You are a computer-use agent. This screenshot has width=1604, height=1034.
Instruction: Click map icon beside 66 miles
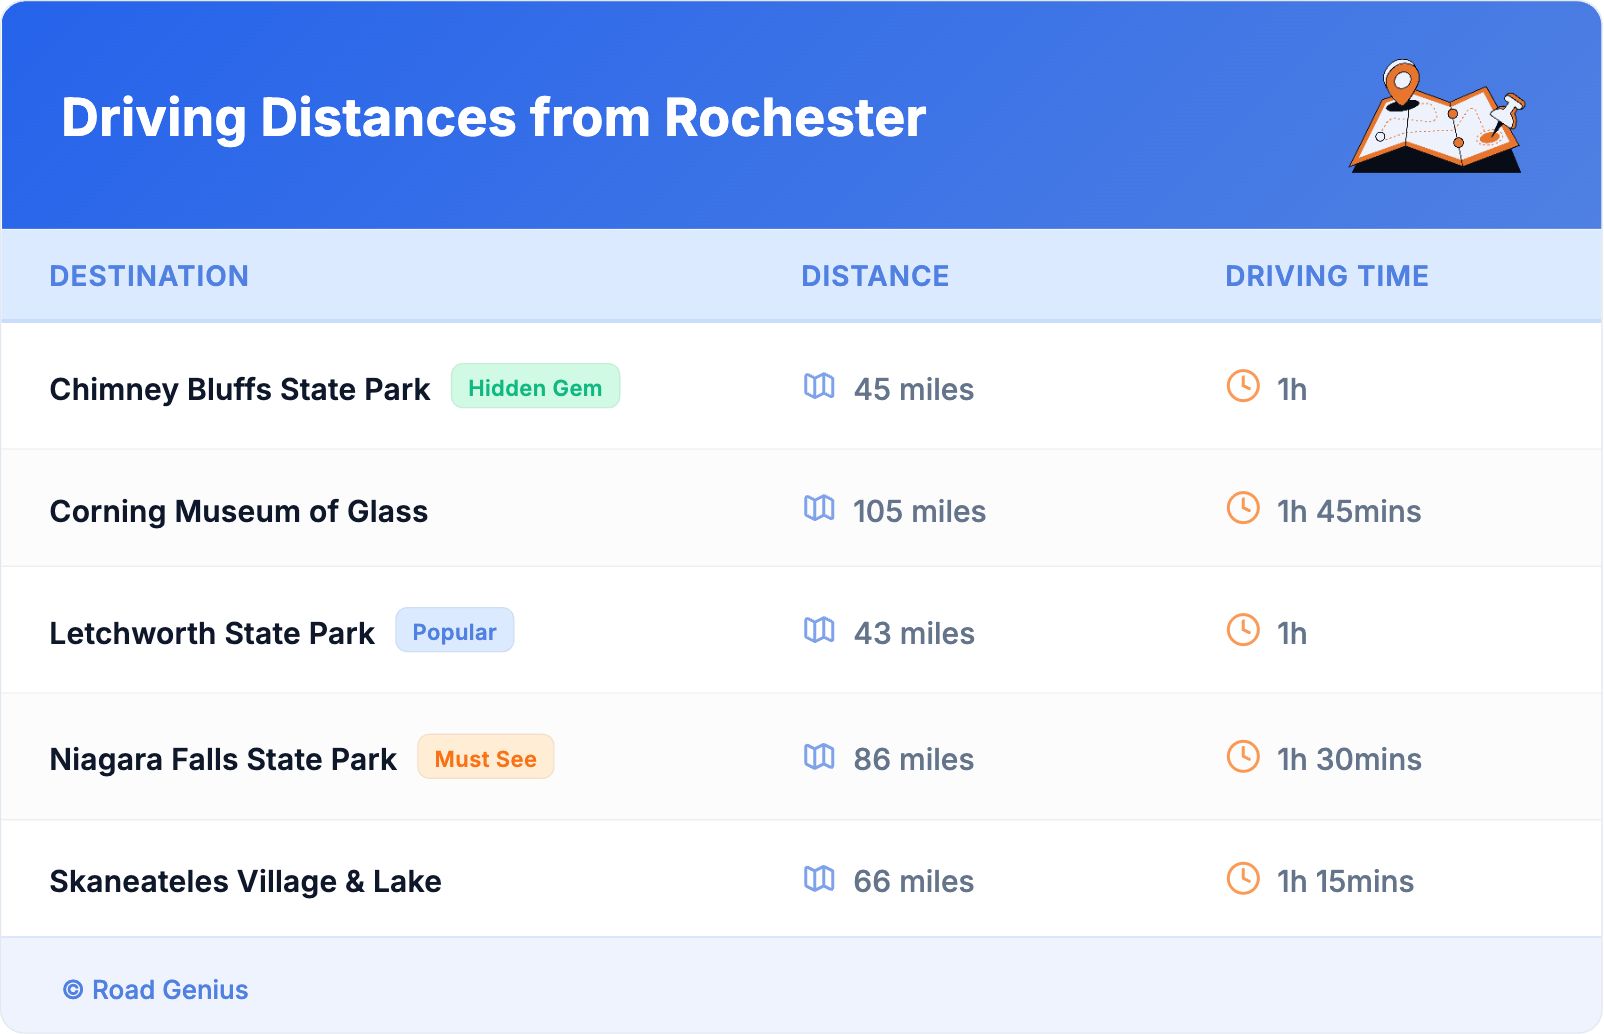[819, 879]
